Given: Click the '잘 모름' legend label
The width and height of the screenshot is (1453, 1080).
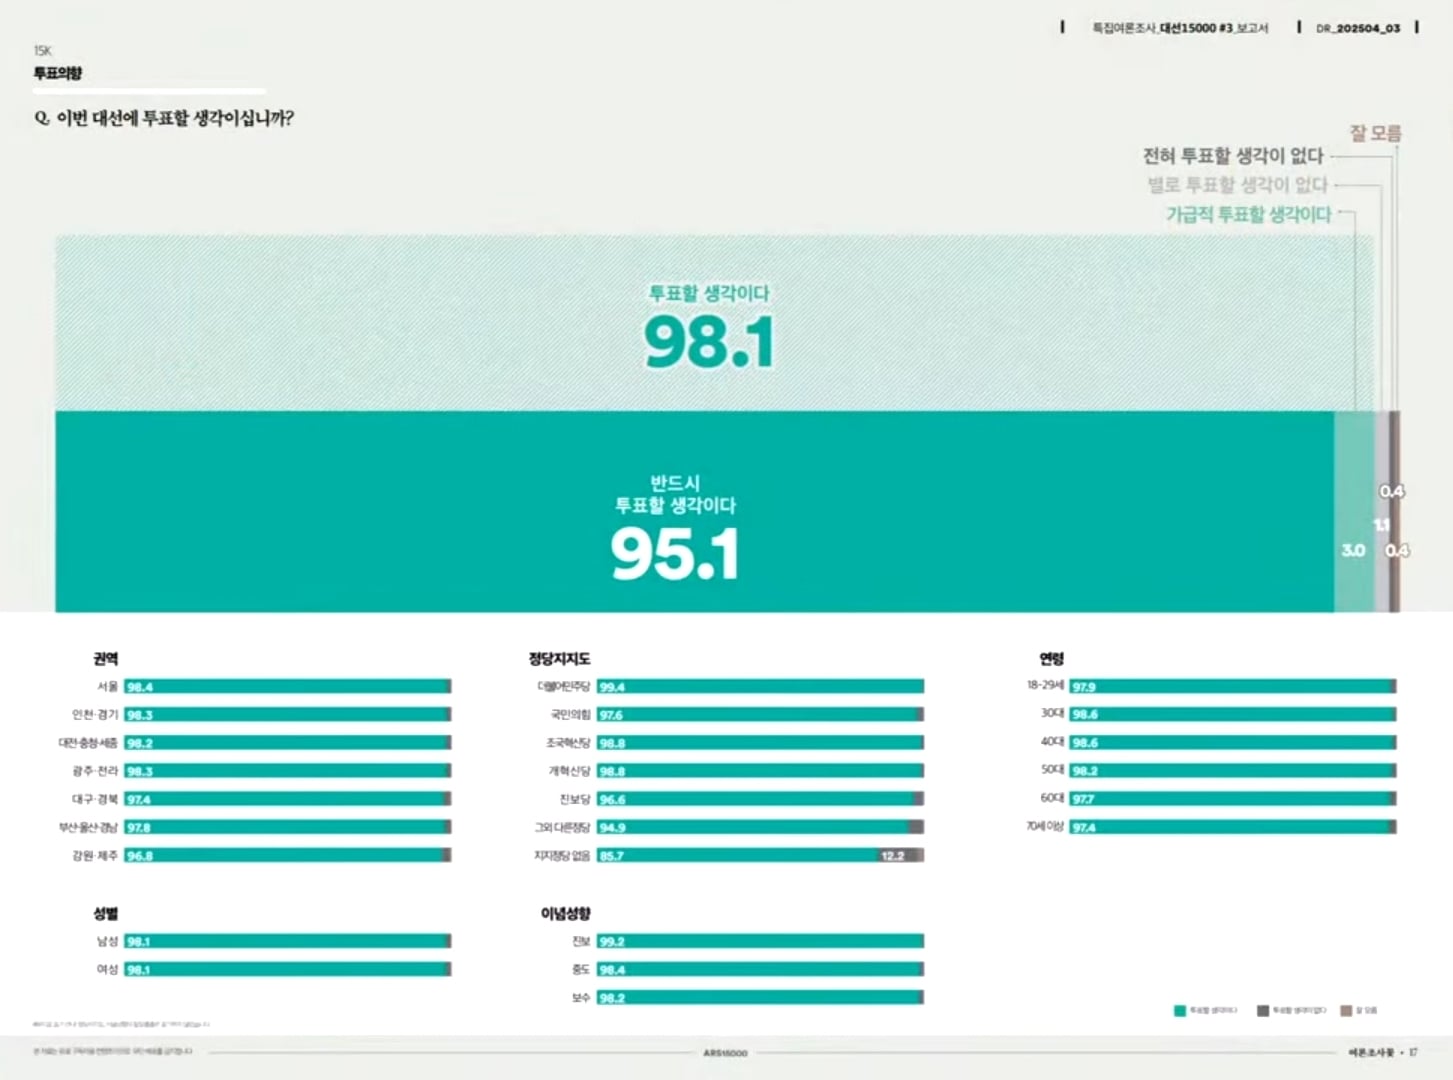Looking at the screenshot, I should (x=1376, y=133).
